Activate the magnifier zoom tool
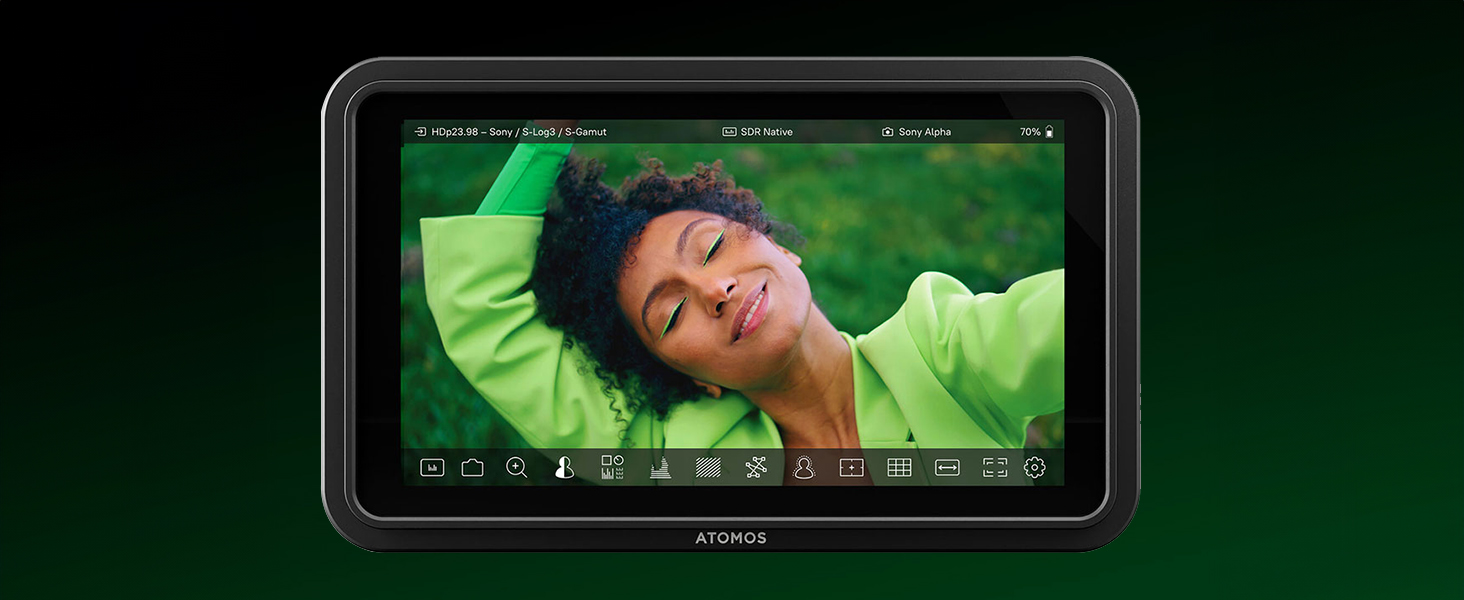Viewport: 1464px width, 600px height. [516, 467]
